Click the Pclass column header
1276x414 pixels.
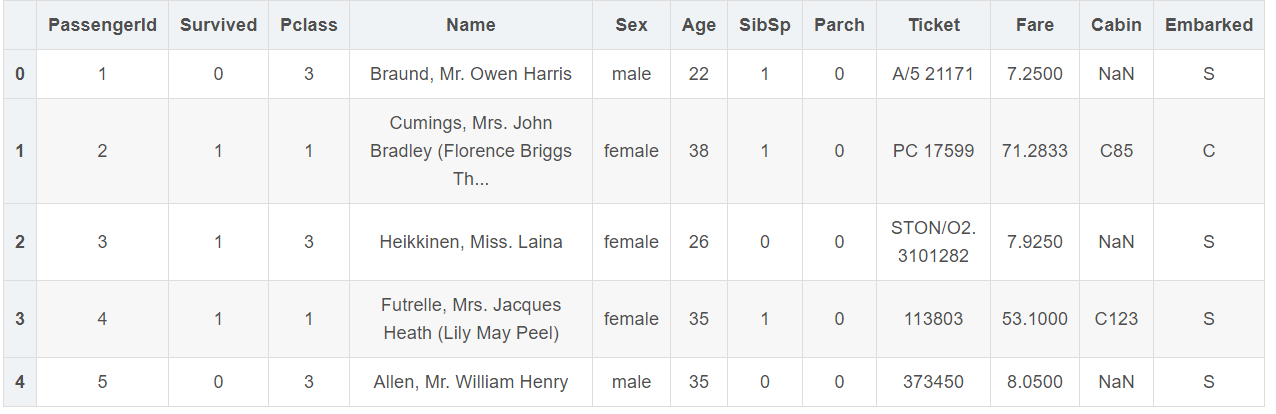click(x=308, y=26)
